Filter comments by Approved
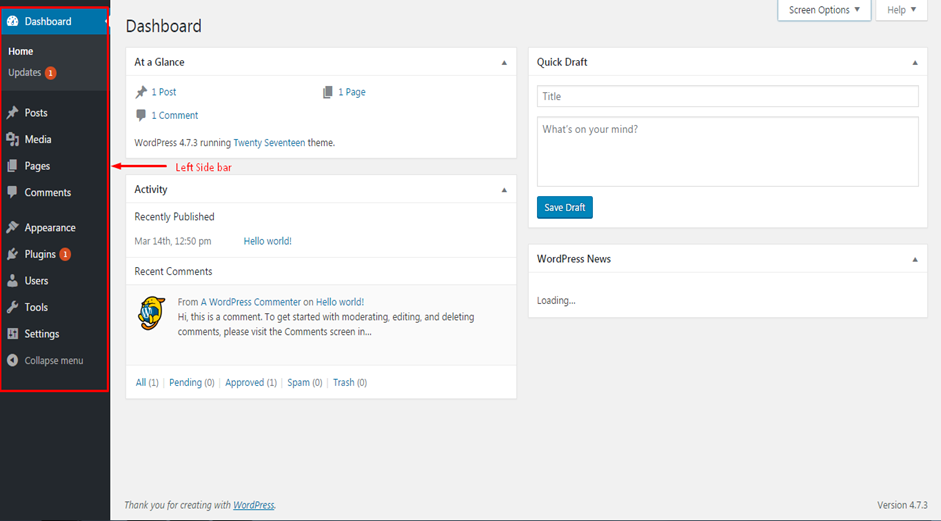Image resolution: width=941 pixels, height=521 pixels. [245, 382]
